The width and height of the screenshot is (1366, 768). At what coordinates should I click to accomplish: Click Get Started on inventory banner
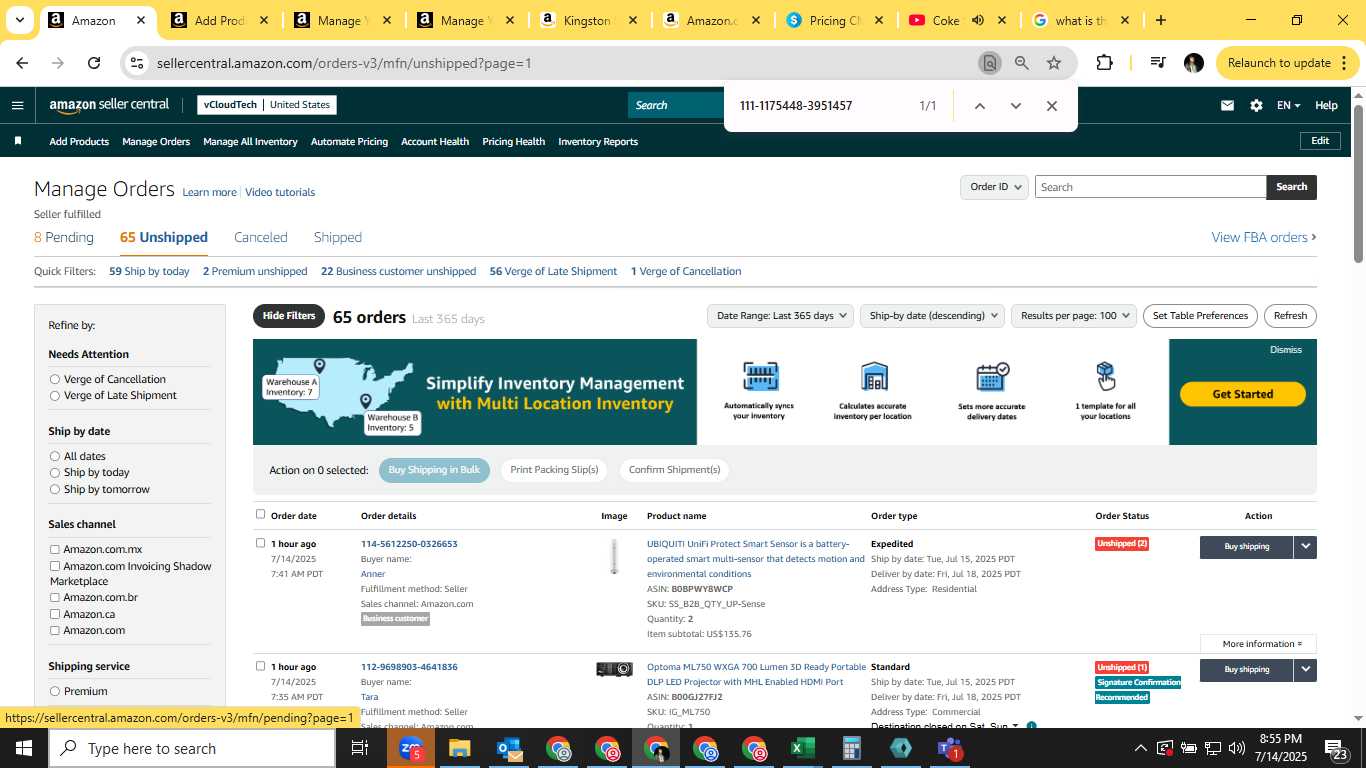pos(1243,394)
